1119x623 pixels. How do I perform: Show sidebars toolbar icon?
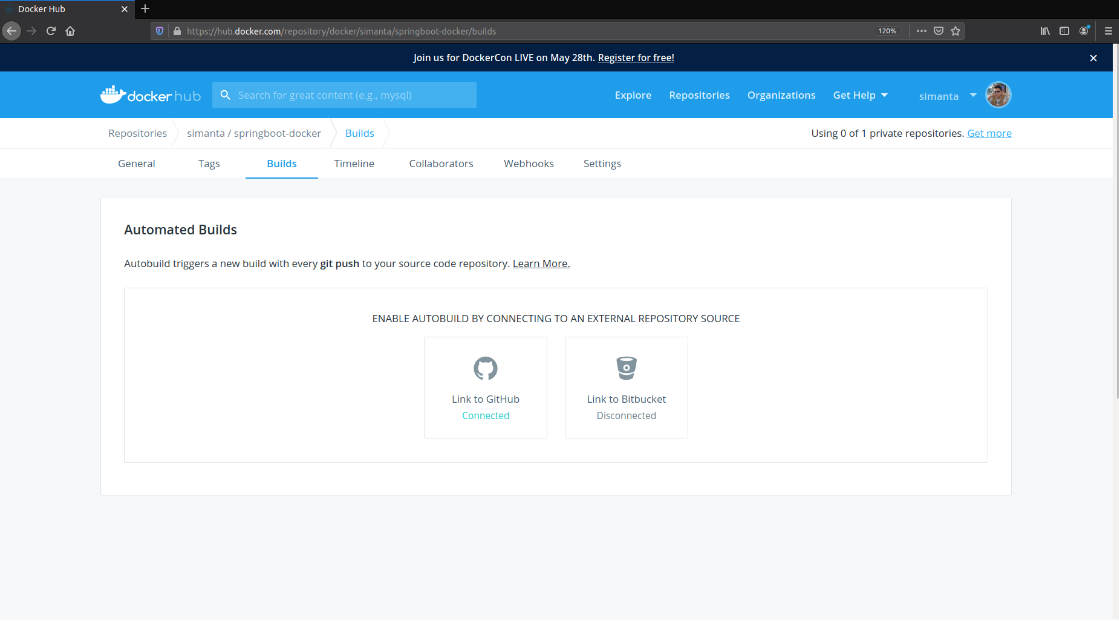(1064, 31)
